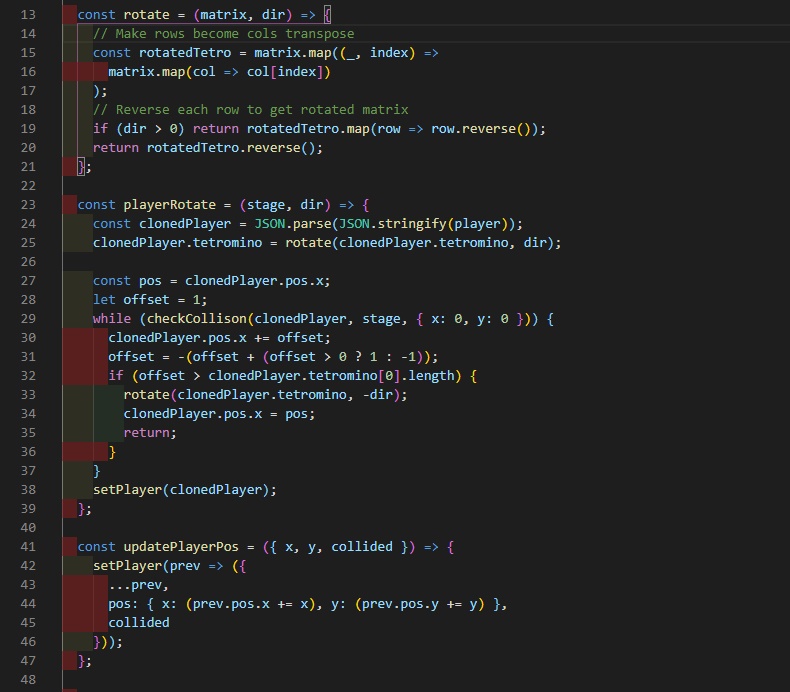Click 'let offset = 1' on line 28
This screenshot has height=692, width=790.
tap(146, 300)
